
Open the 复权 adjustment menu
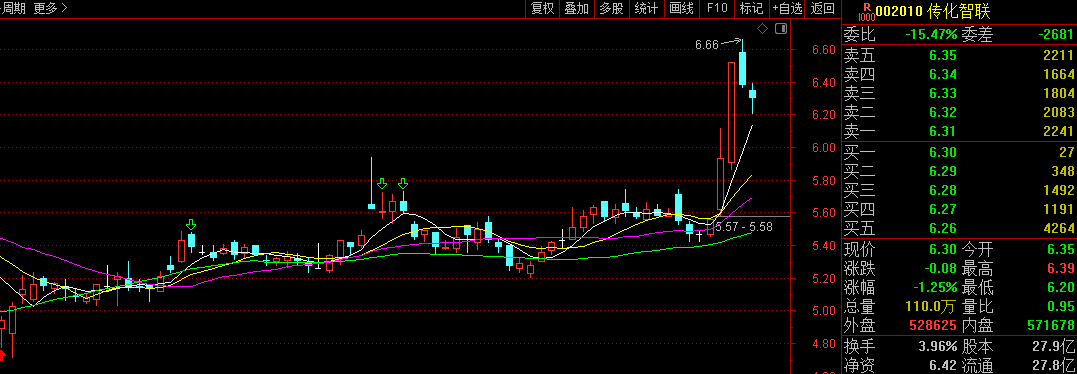coord(542,8)
